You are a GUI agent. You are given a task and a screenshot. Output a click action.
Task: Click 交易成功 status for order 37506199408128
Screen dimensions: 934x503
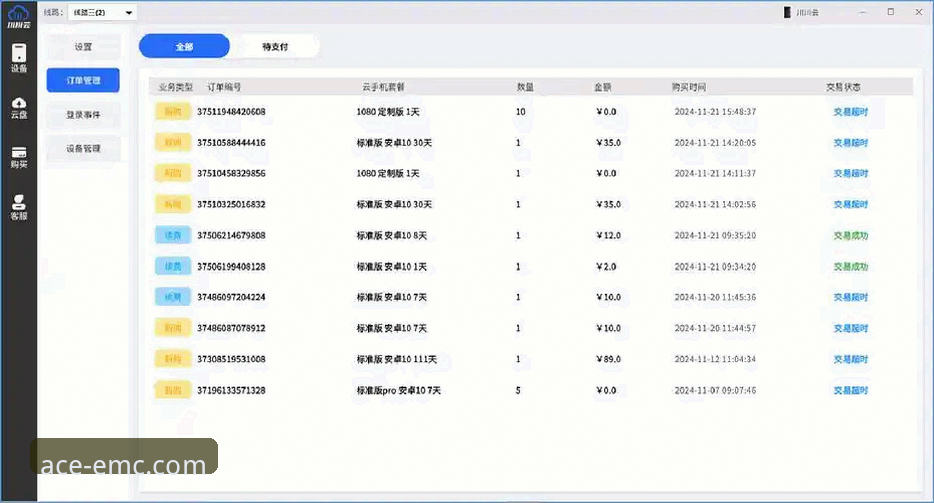(851, 266)
